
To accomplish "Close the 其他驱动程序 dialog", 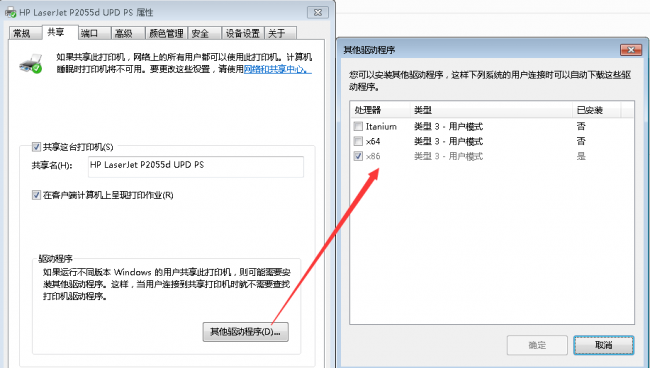I will [631, 50].
